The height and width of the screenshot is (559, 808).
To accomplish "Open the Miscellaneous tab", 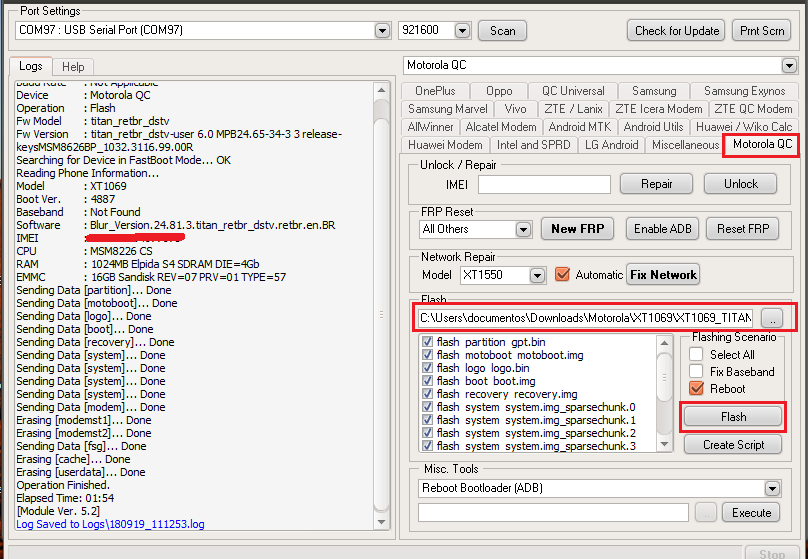I will coord(685,145).
